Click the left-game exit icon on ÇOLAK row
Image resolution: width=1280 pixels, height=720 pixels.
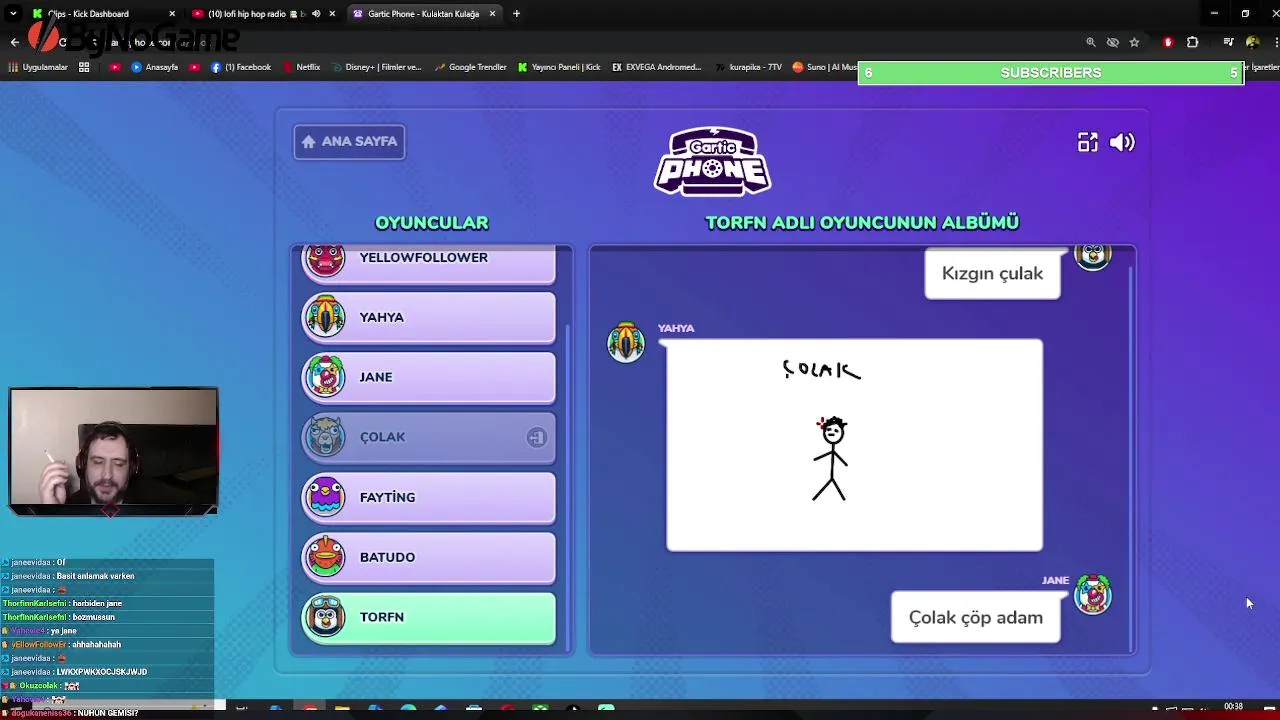click(536, 437)
